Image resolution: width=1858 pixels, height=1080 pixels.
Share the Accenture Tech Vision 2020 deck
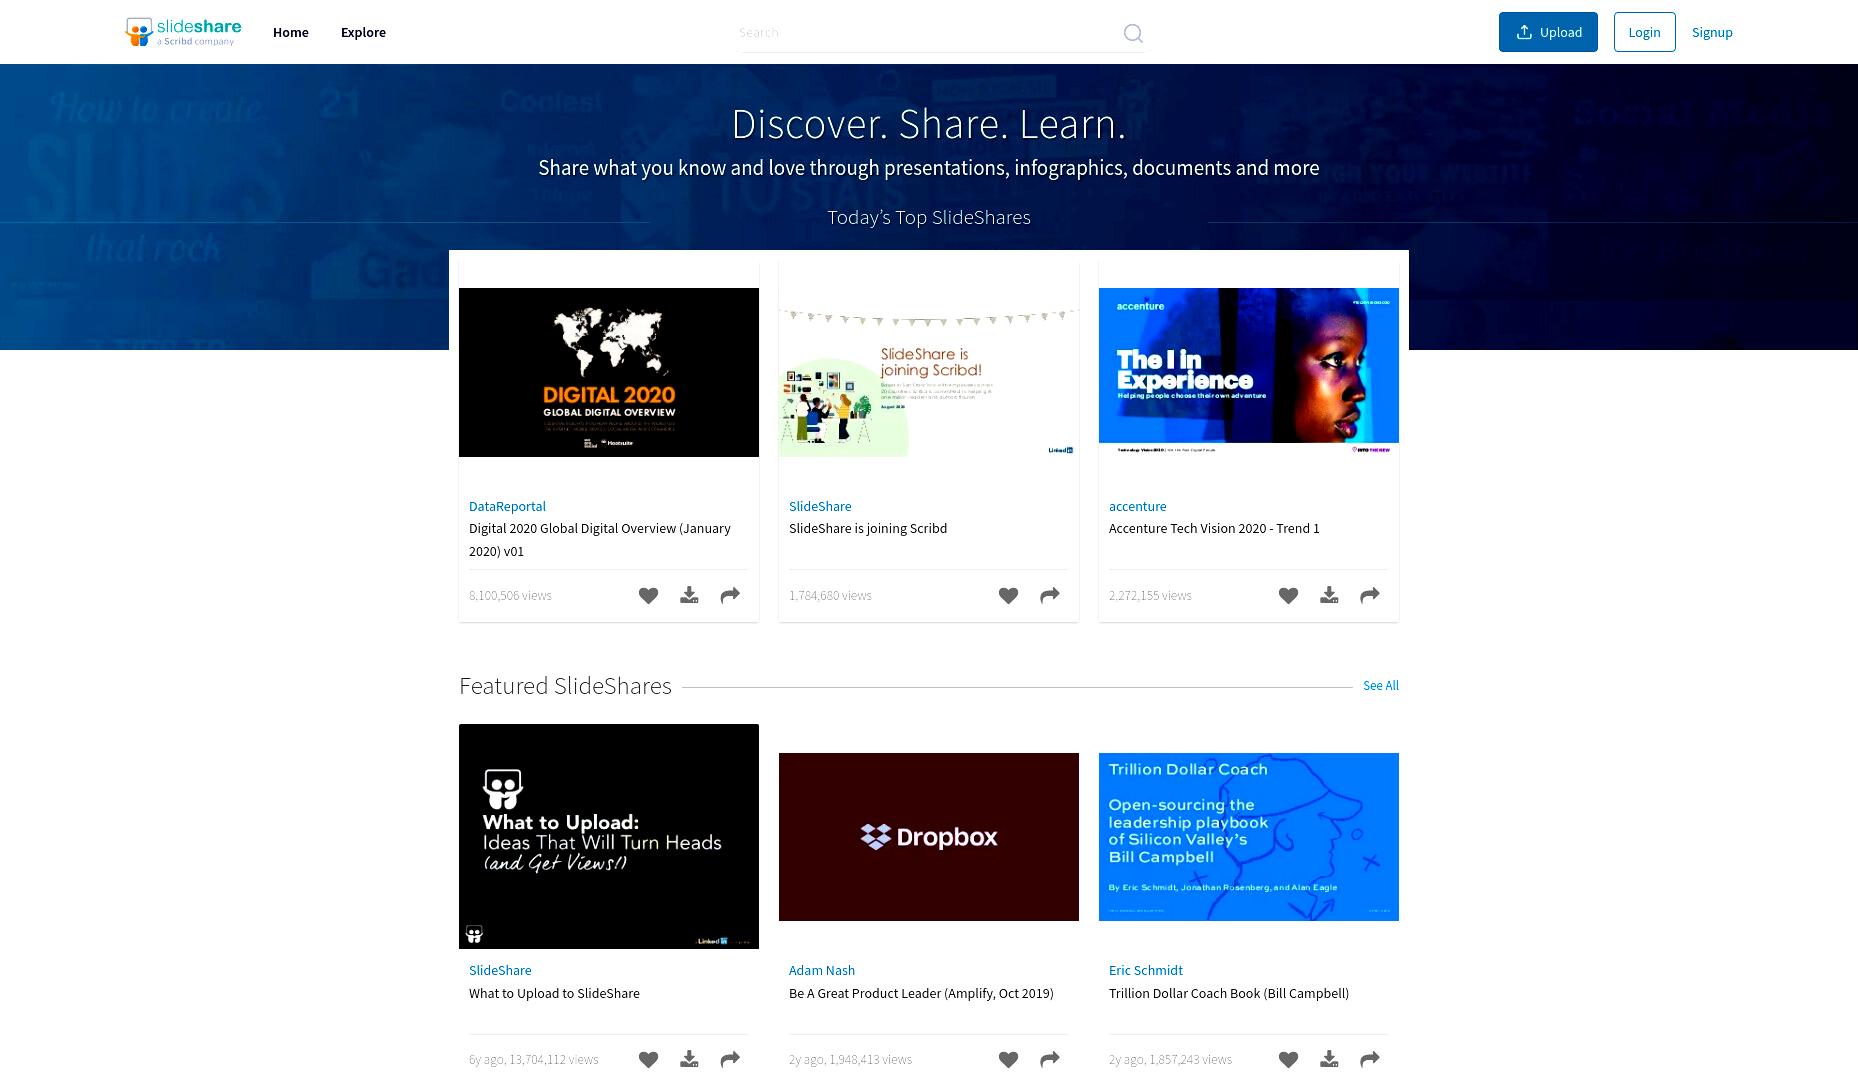tap(1370, 596)
